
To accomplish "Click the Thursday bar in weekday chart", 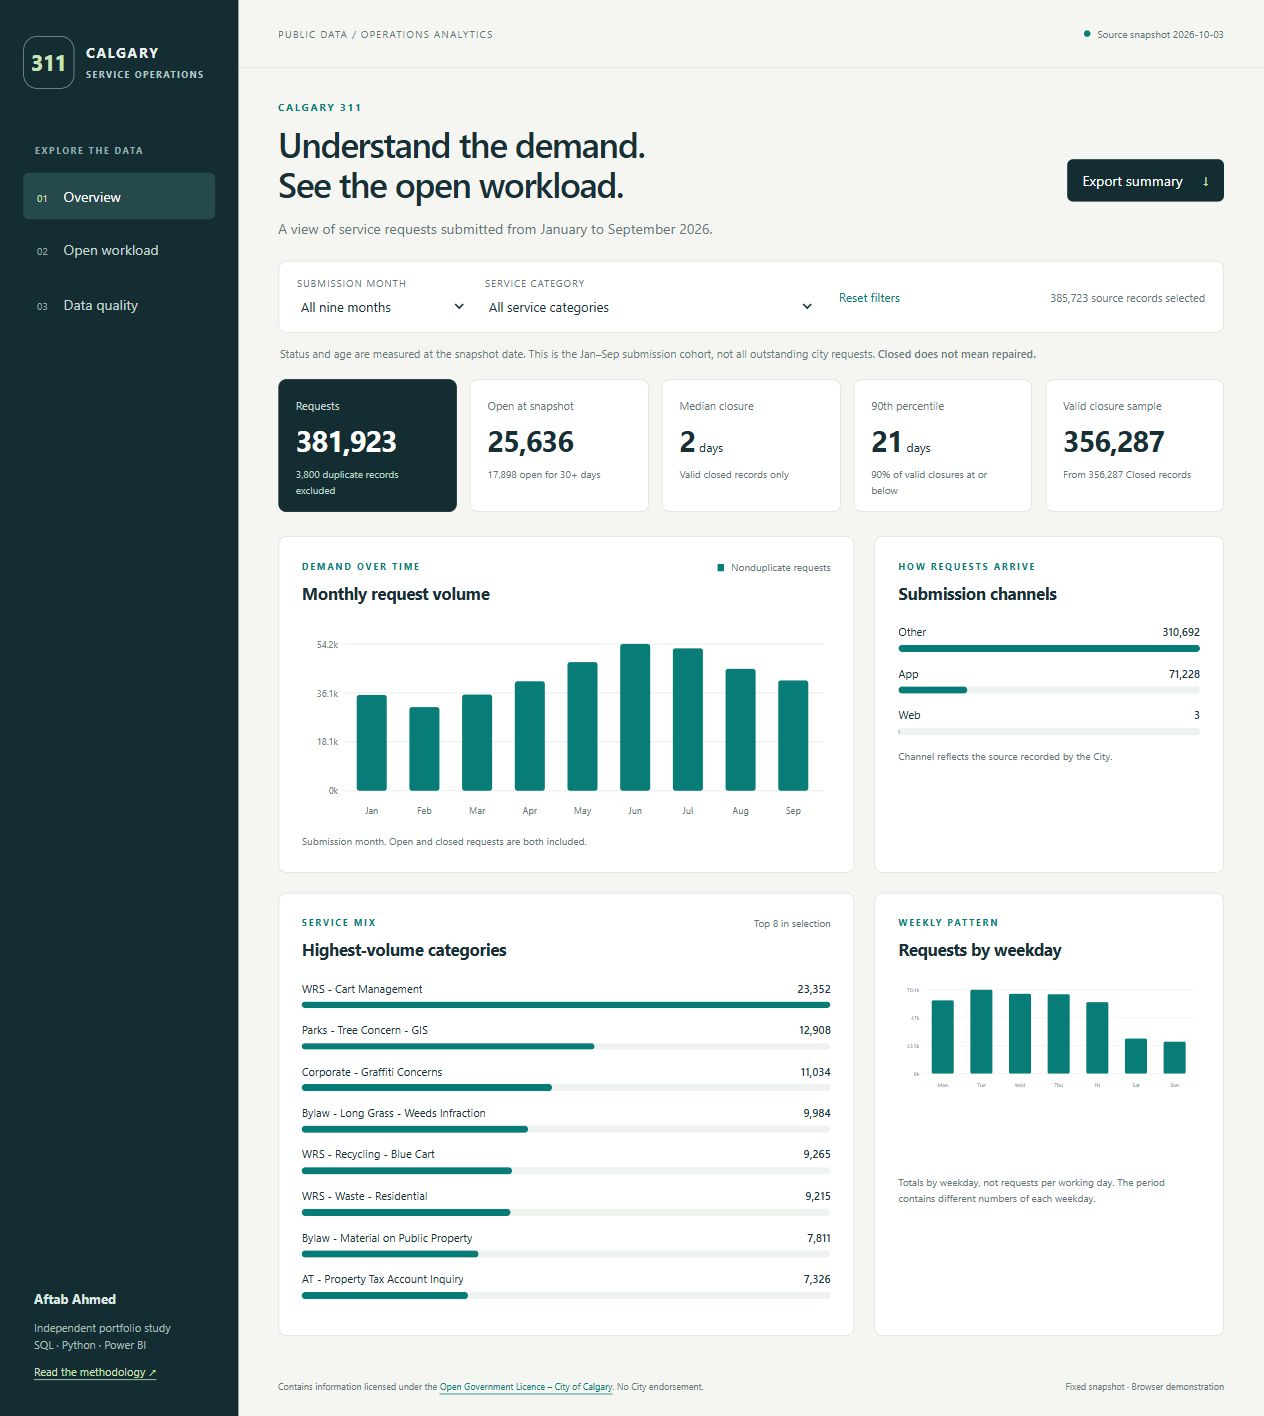I will [1058, 1034].
